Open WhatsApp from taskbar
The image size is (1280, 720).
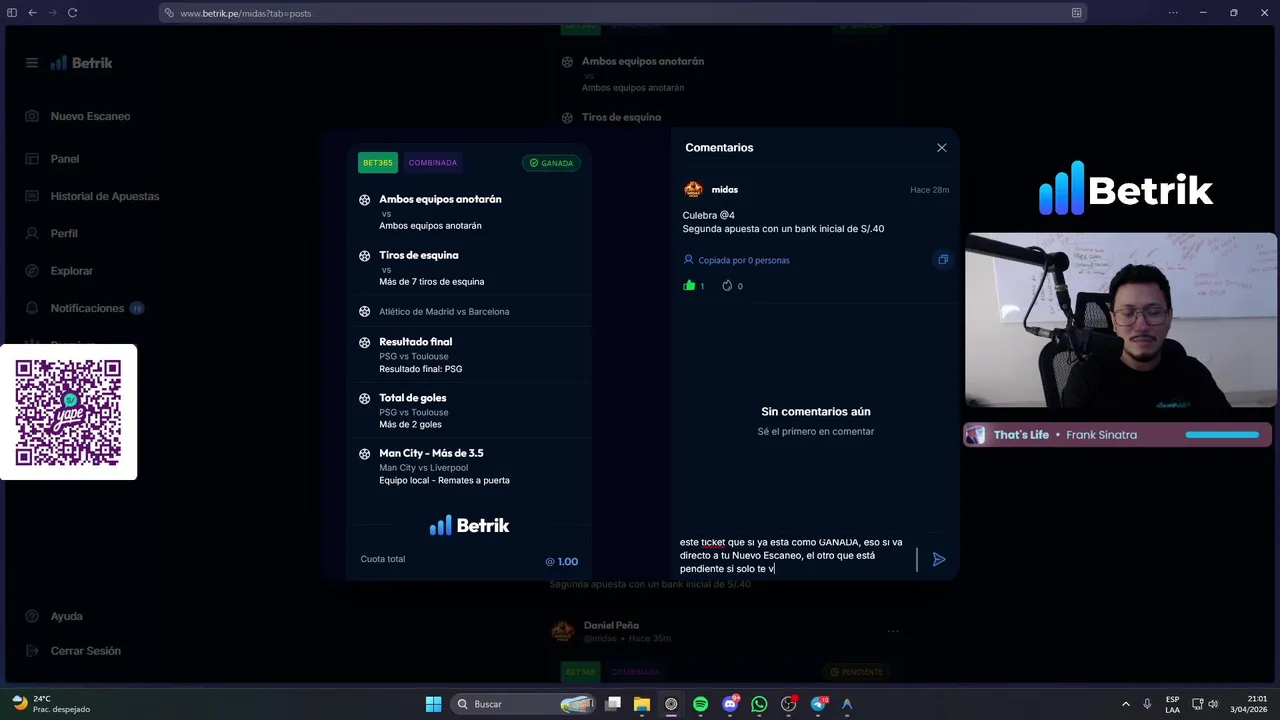tap(759, 704)
